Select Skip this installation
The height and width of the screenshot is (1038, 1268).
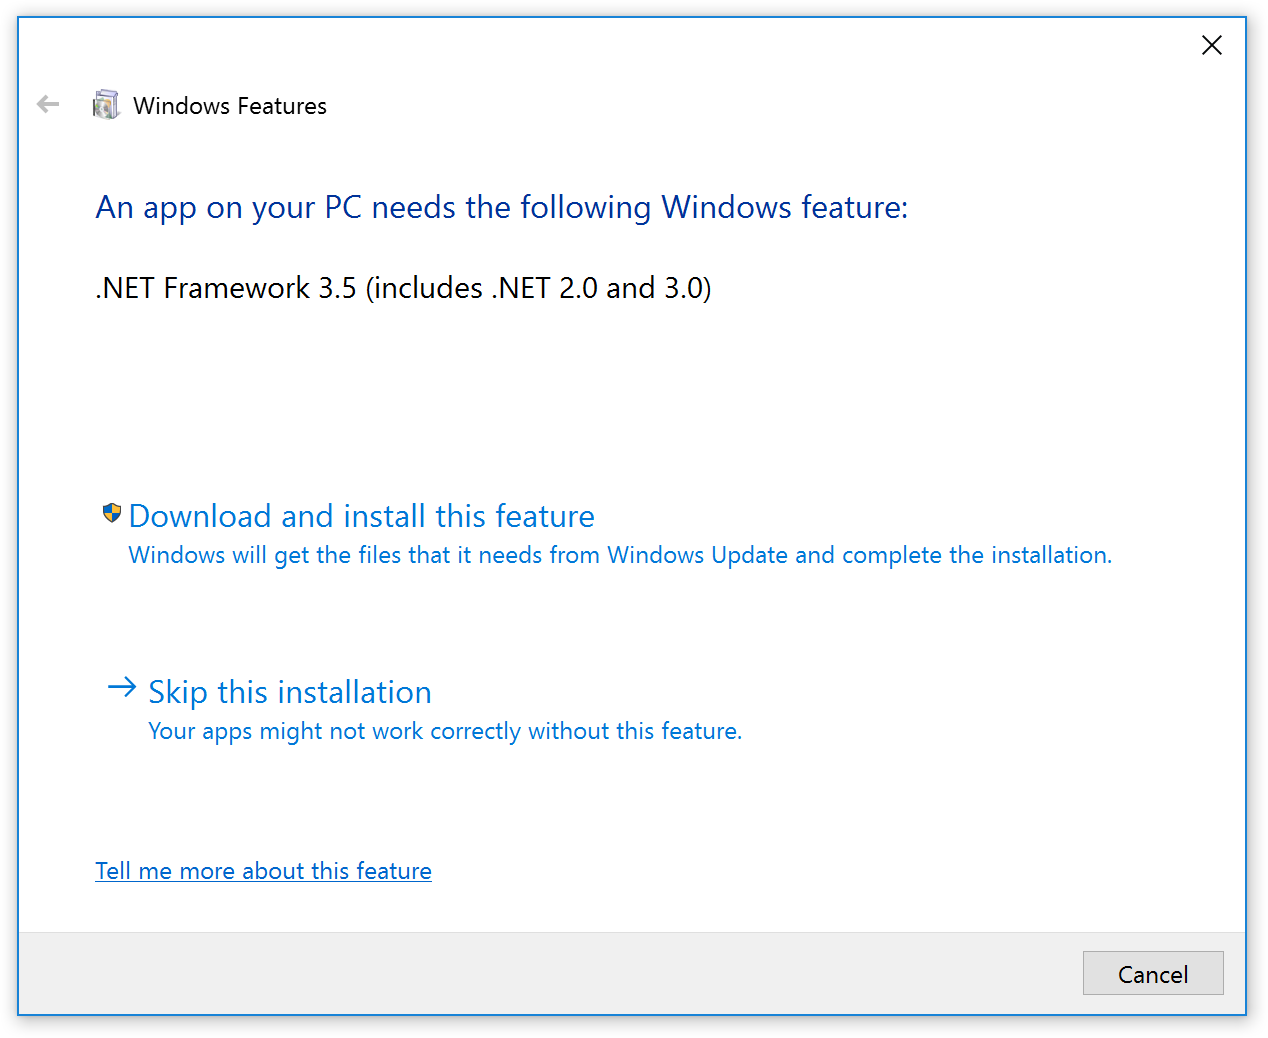coord(289,692)
